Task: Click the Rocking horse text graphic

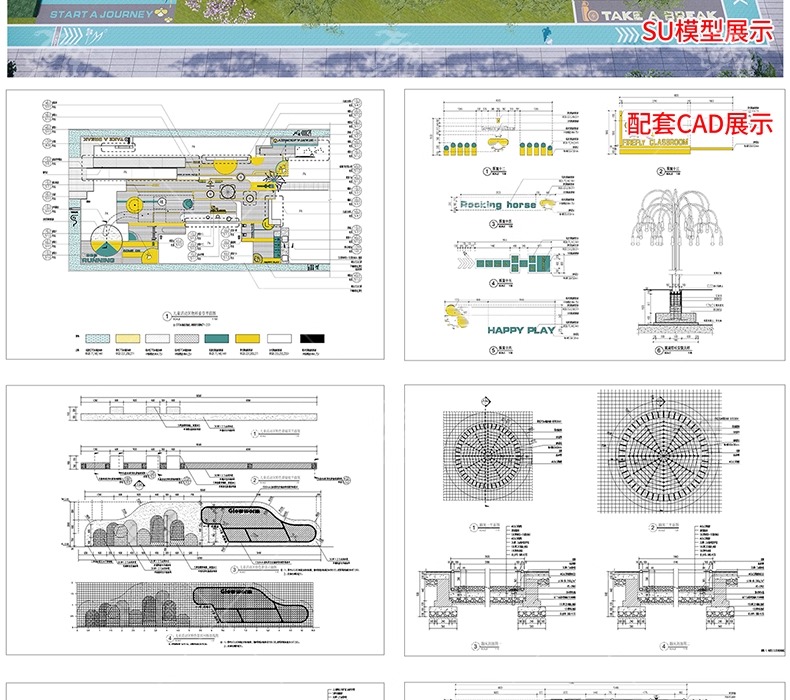Action: 498,204
